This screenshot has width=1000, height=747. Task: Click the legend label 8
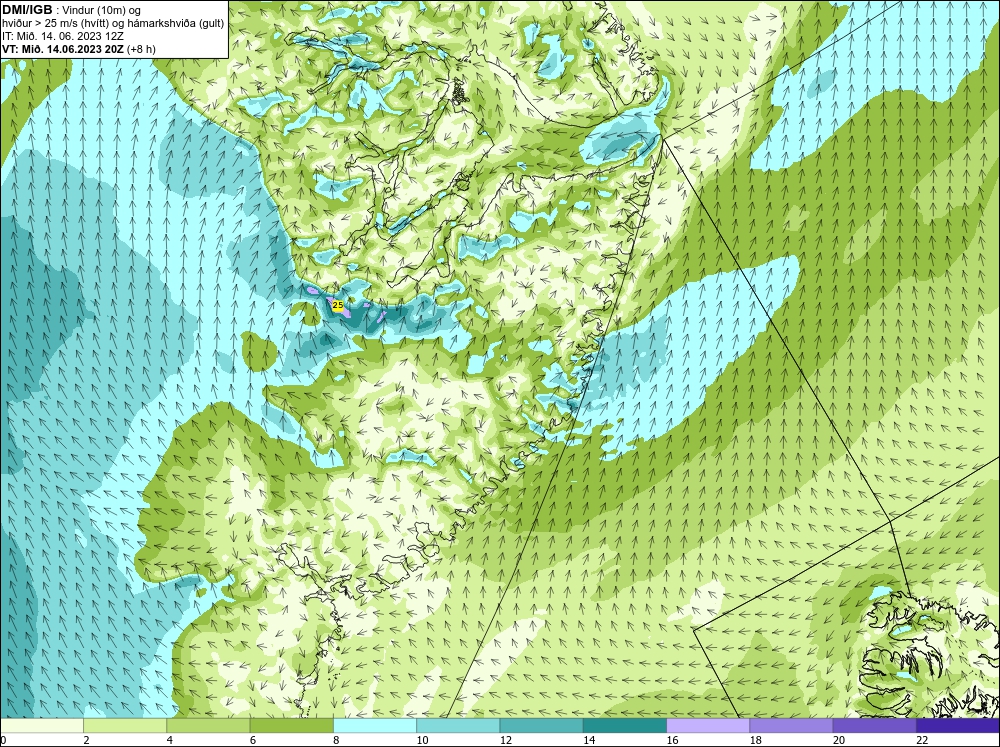click(336, 740)
